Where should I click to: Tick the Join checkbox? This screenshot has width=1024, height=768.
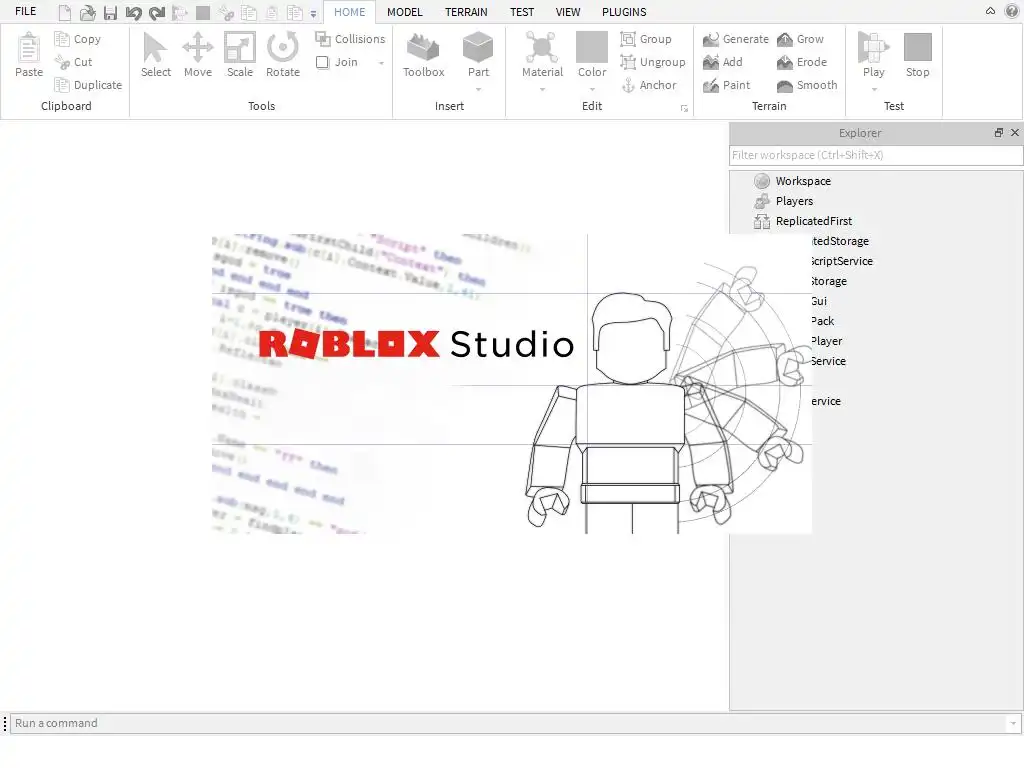click(x=323, y=62)
